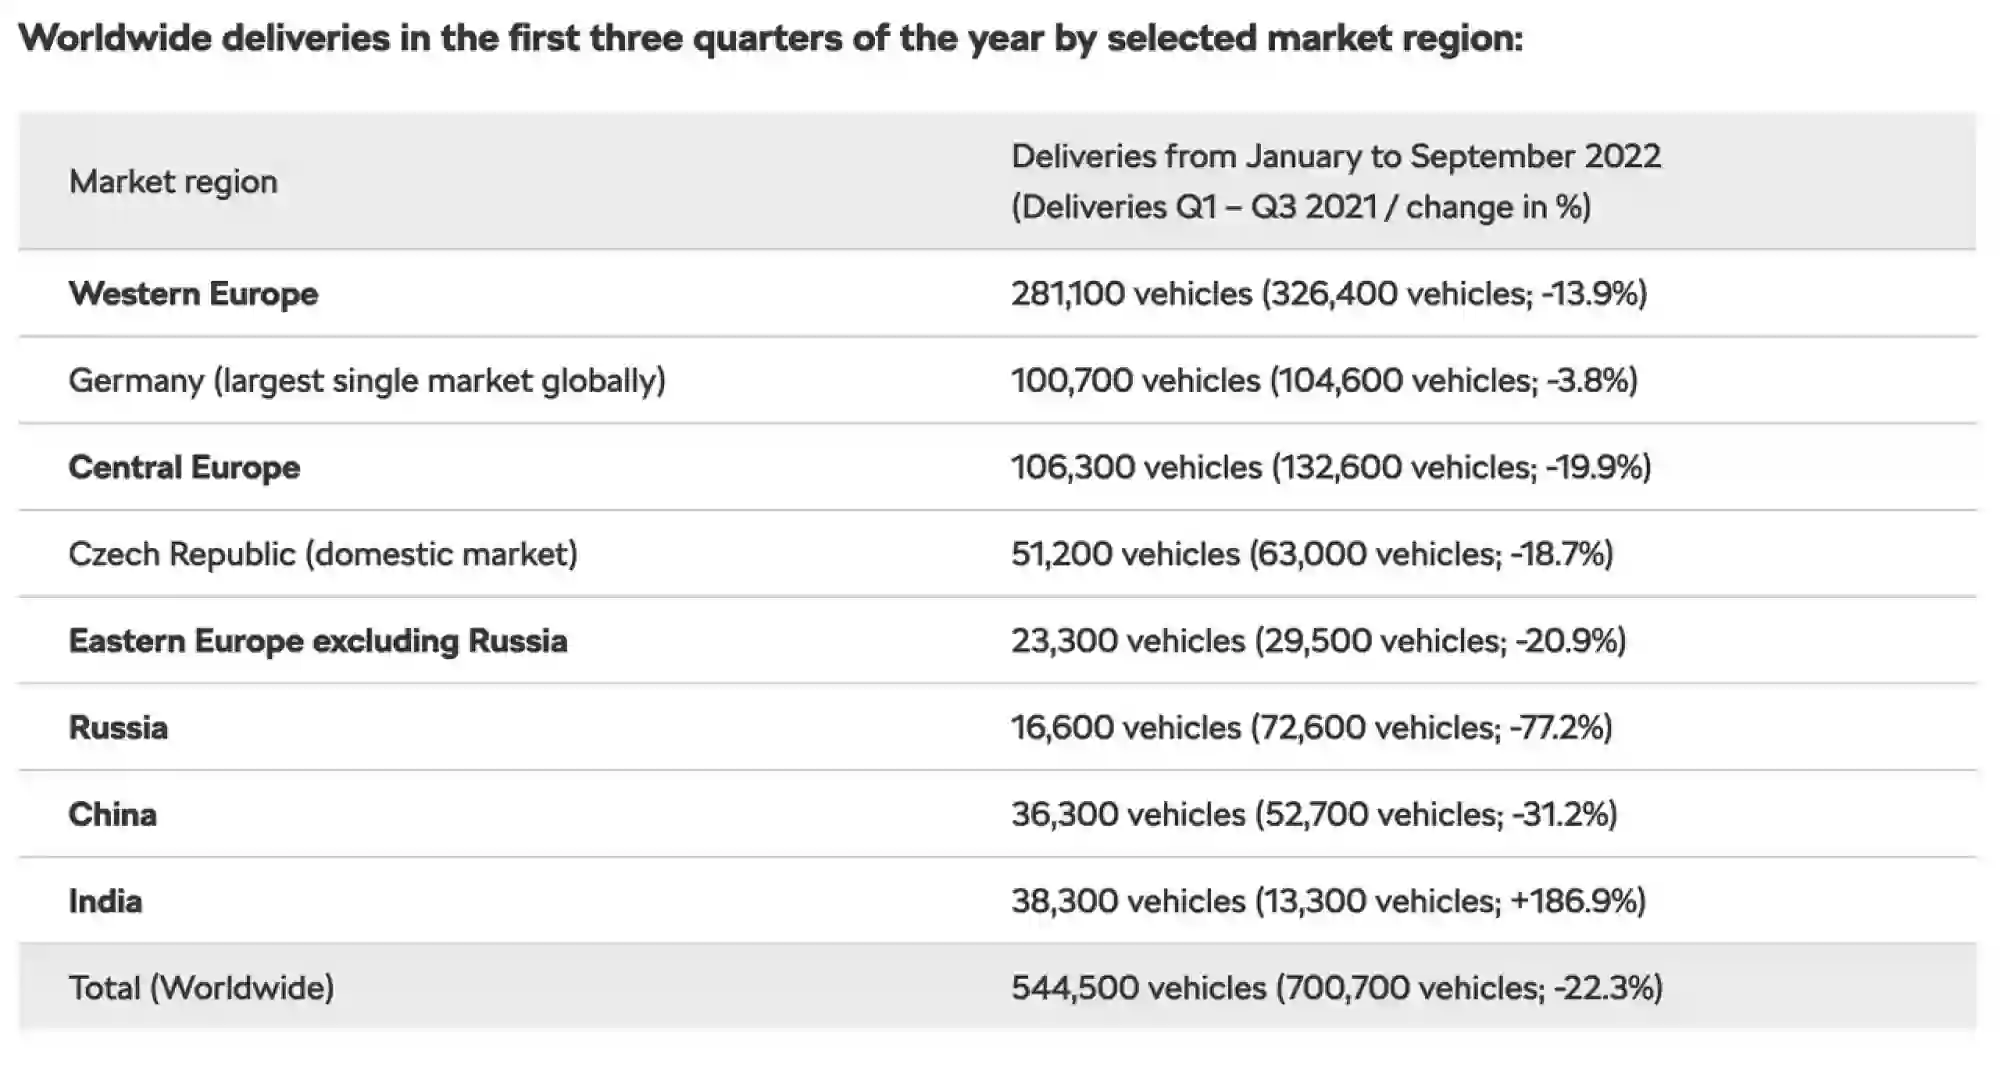Click the 'Russia' row label
This screenshot has height=1068, width=2000.
click(x=118, y=728)
